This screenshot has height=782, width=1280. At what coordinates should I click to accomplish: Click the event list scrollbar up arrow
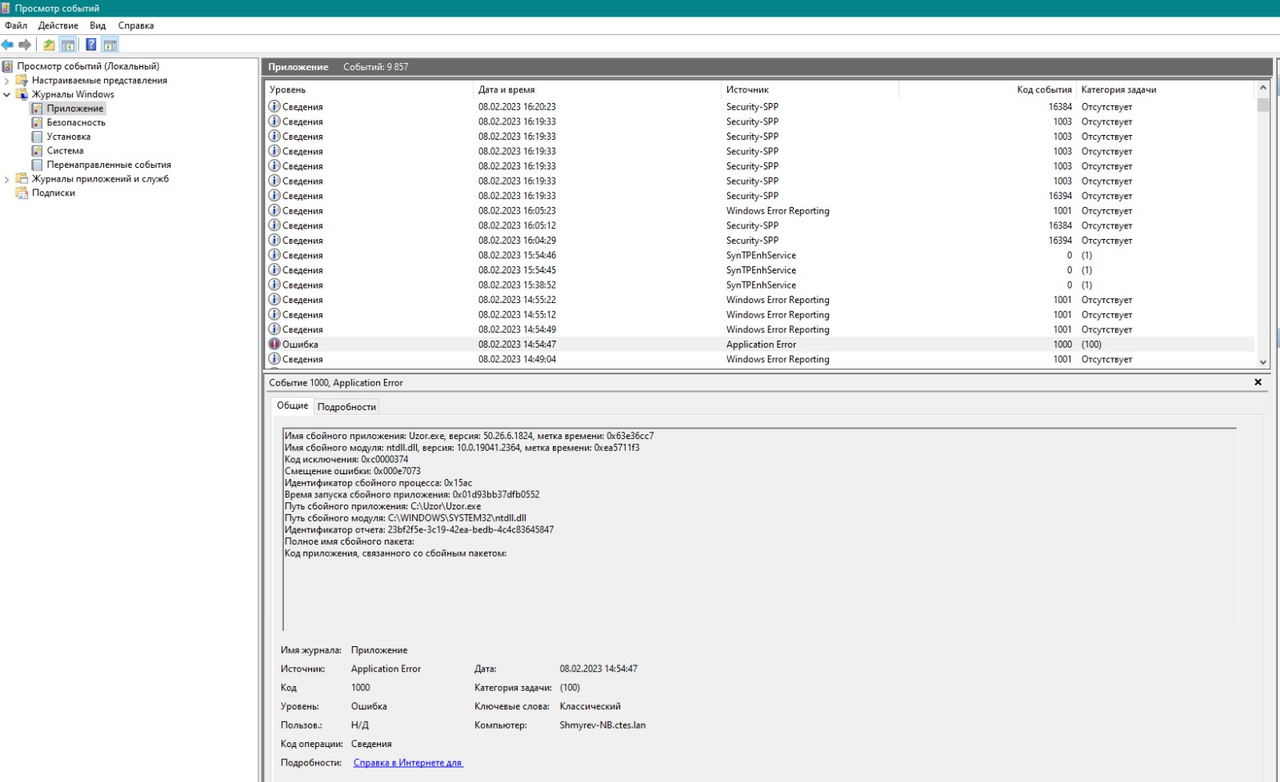pos(1263,89)
